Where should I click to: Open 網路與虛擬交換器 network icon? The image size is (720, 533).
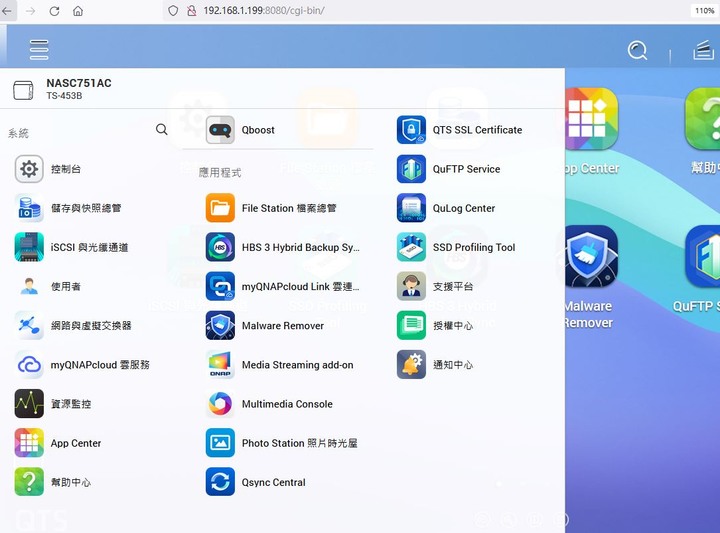coord(29,325)
